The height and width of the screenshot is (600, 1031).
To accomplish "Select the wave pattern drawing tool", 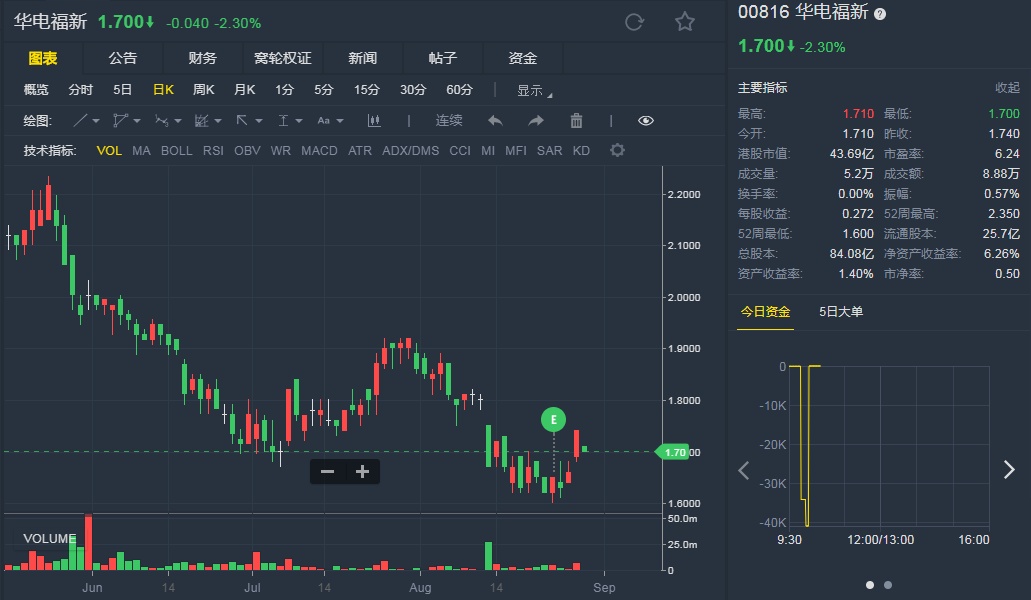I will 161,120.
